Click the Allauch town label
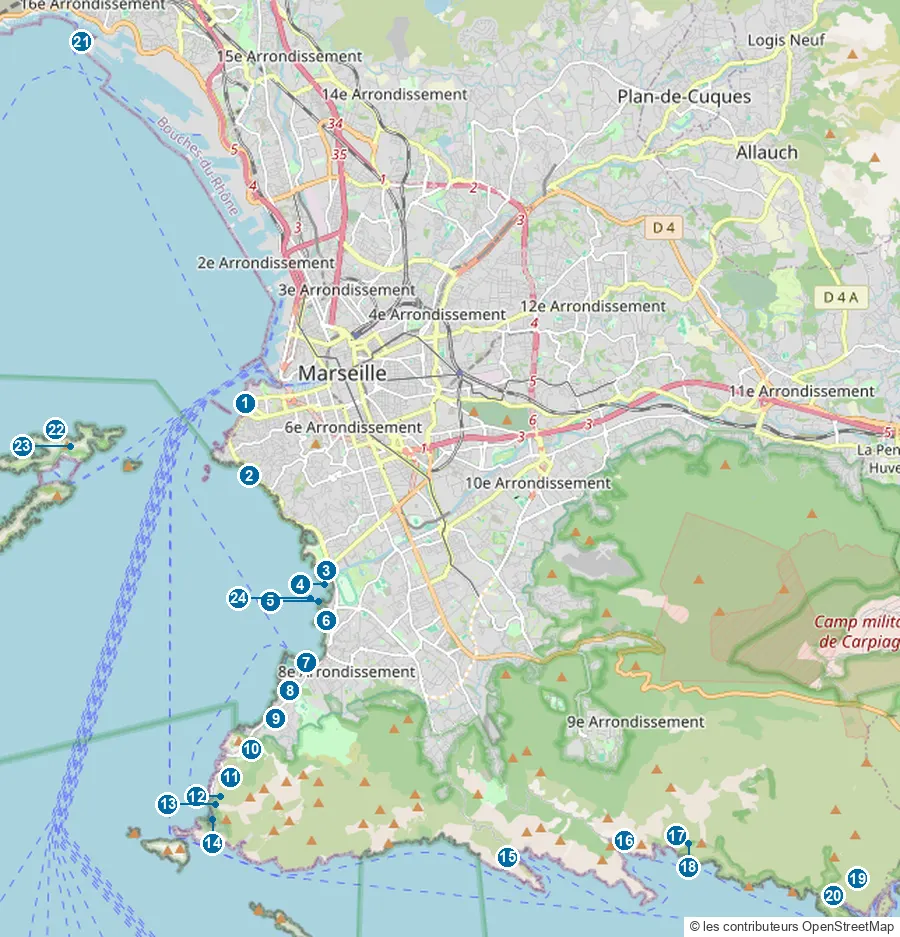 tap(767, 152)
